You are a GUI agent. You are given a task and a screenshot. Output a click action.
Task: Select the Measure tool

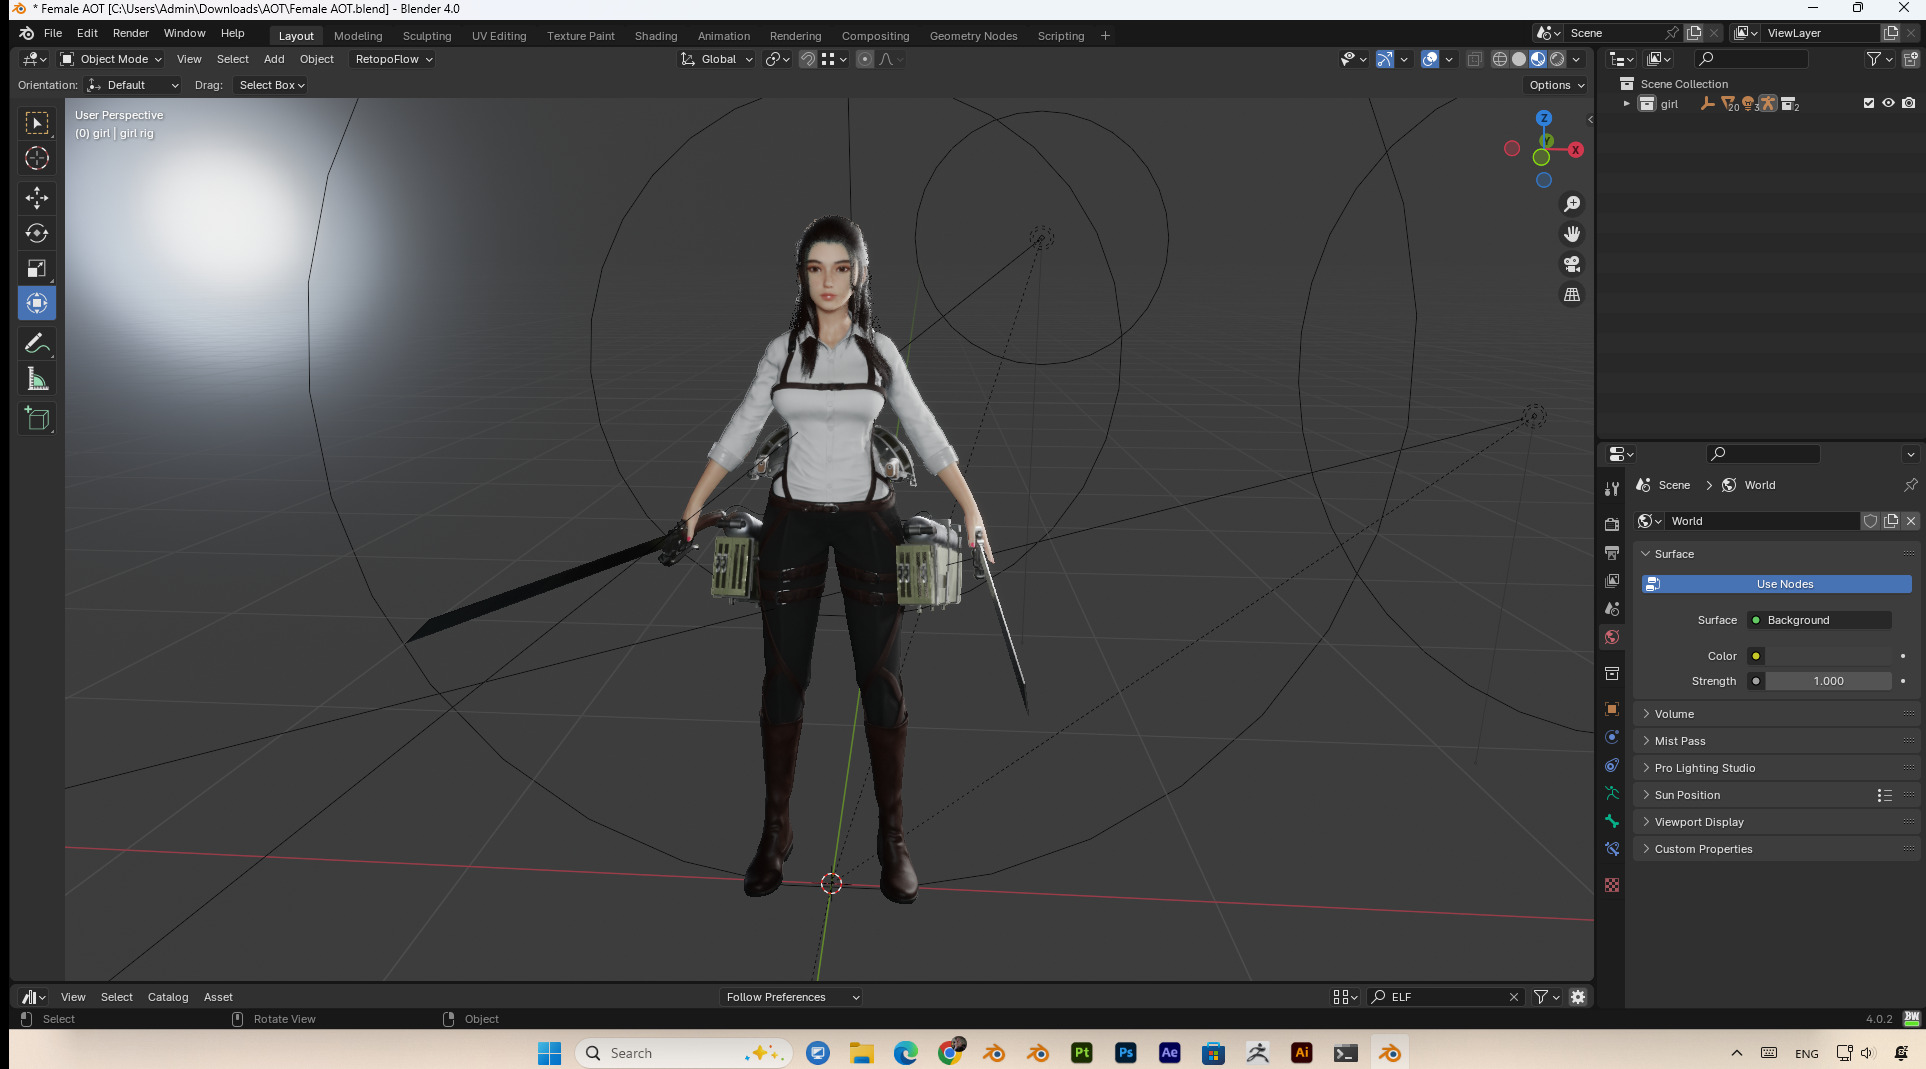37,379
